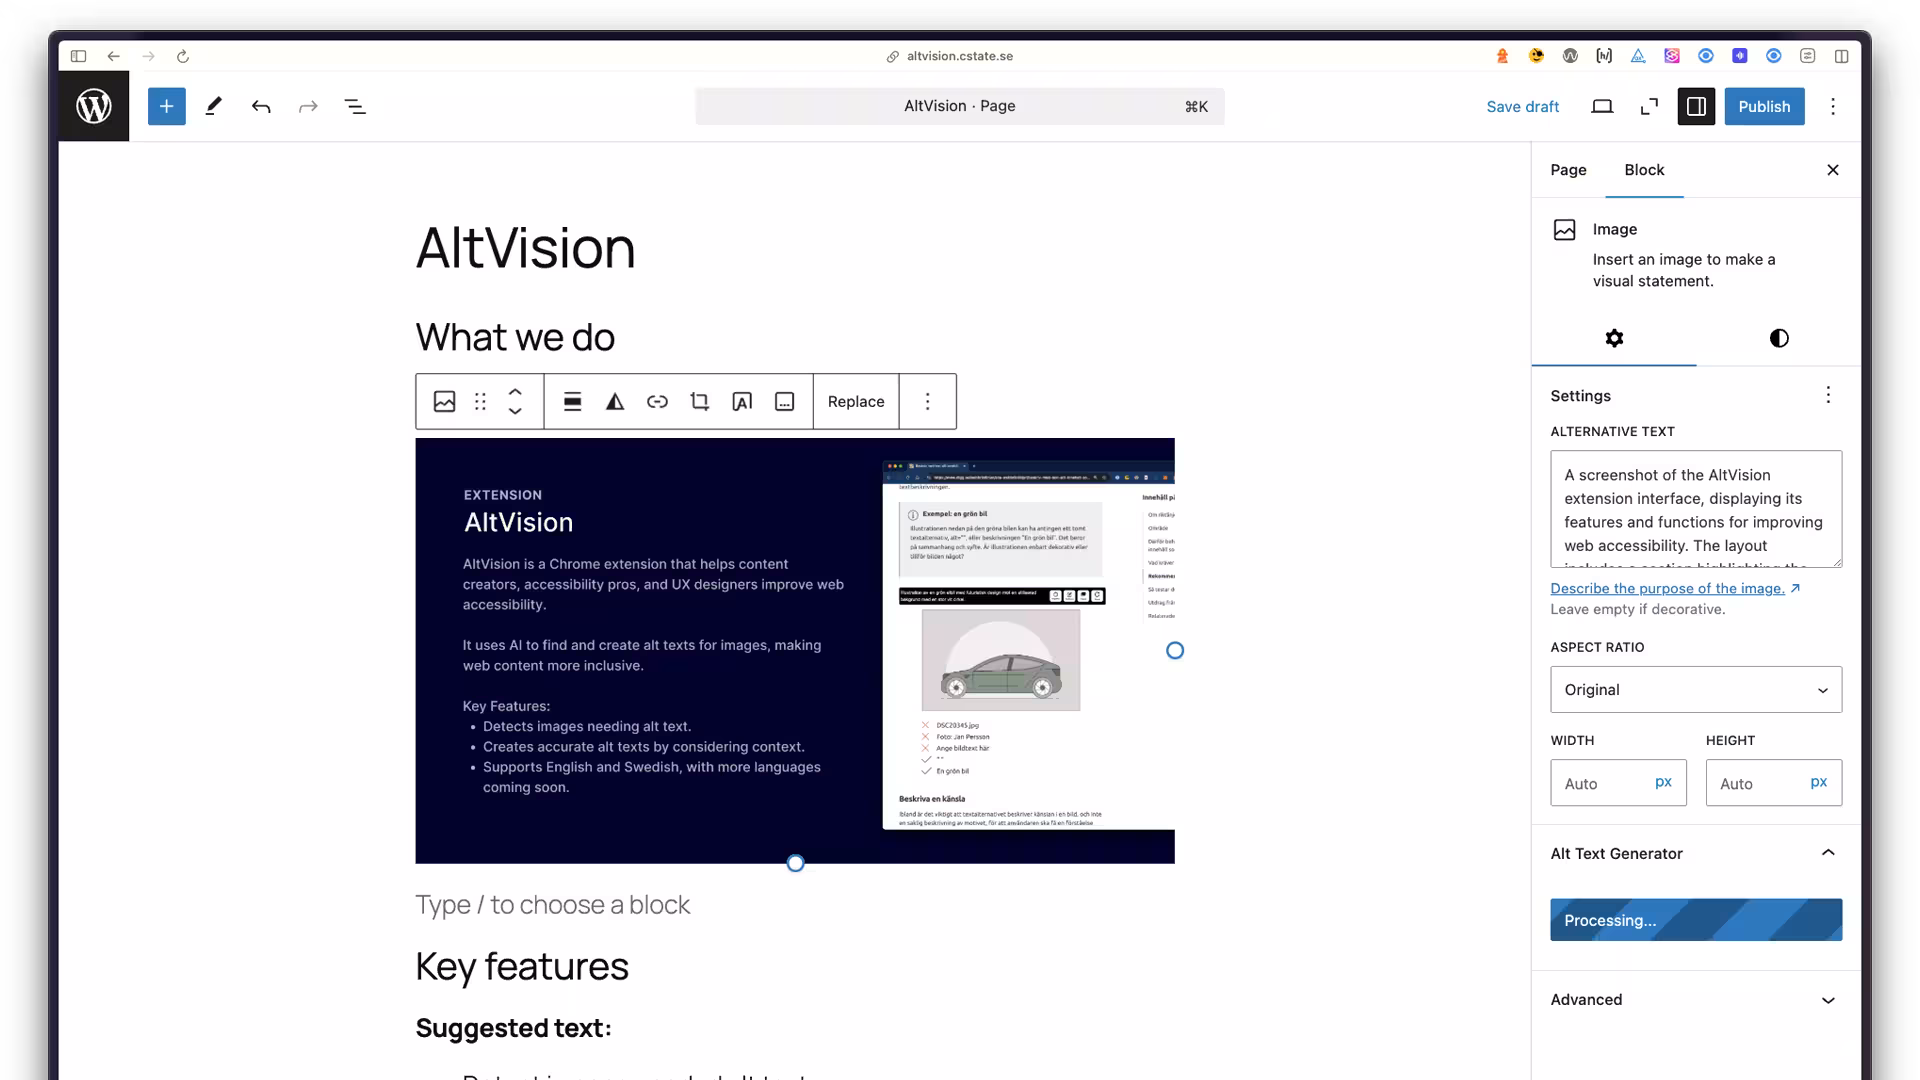Open the AltVision · Page command palette
Screen dimensions: 1920x1080
coord(960,106)
